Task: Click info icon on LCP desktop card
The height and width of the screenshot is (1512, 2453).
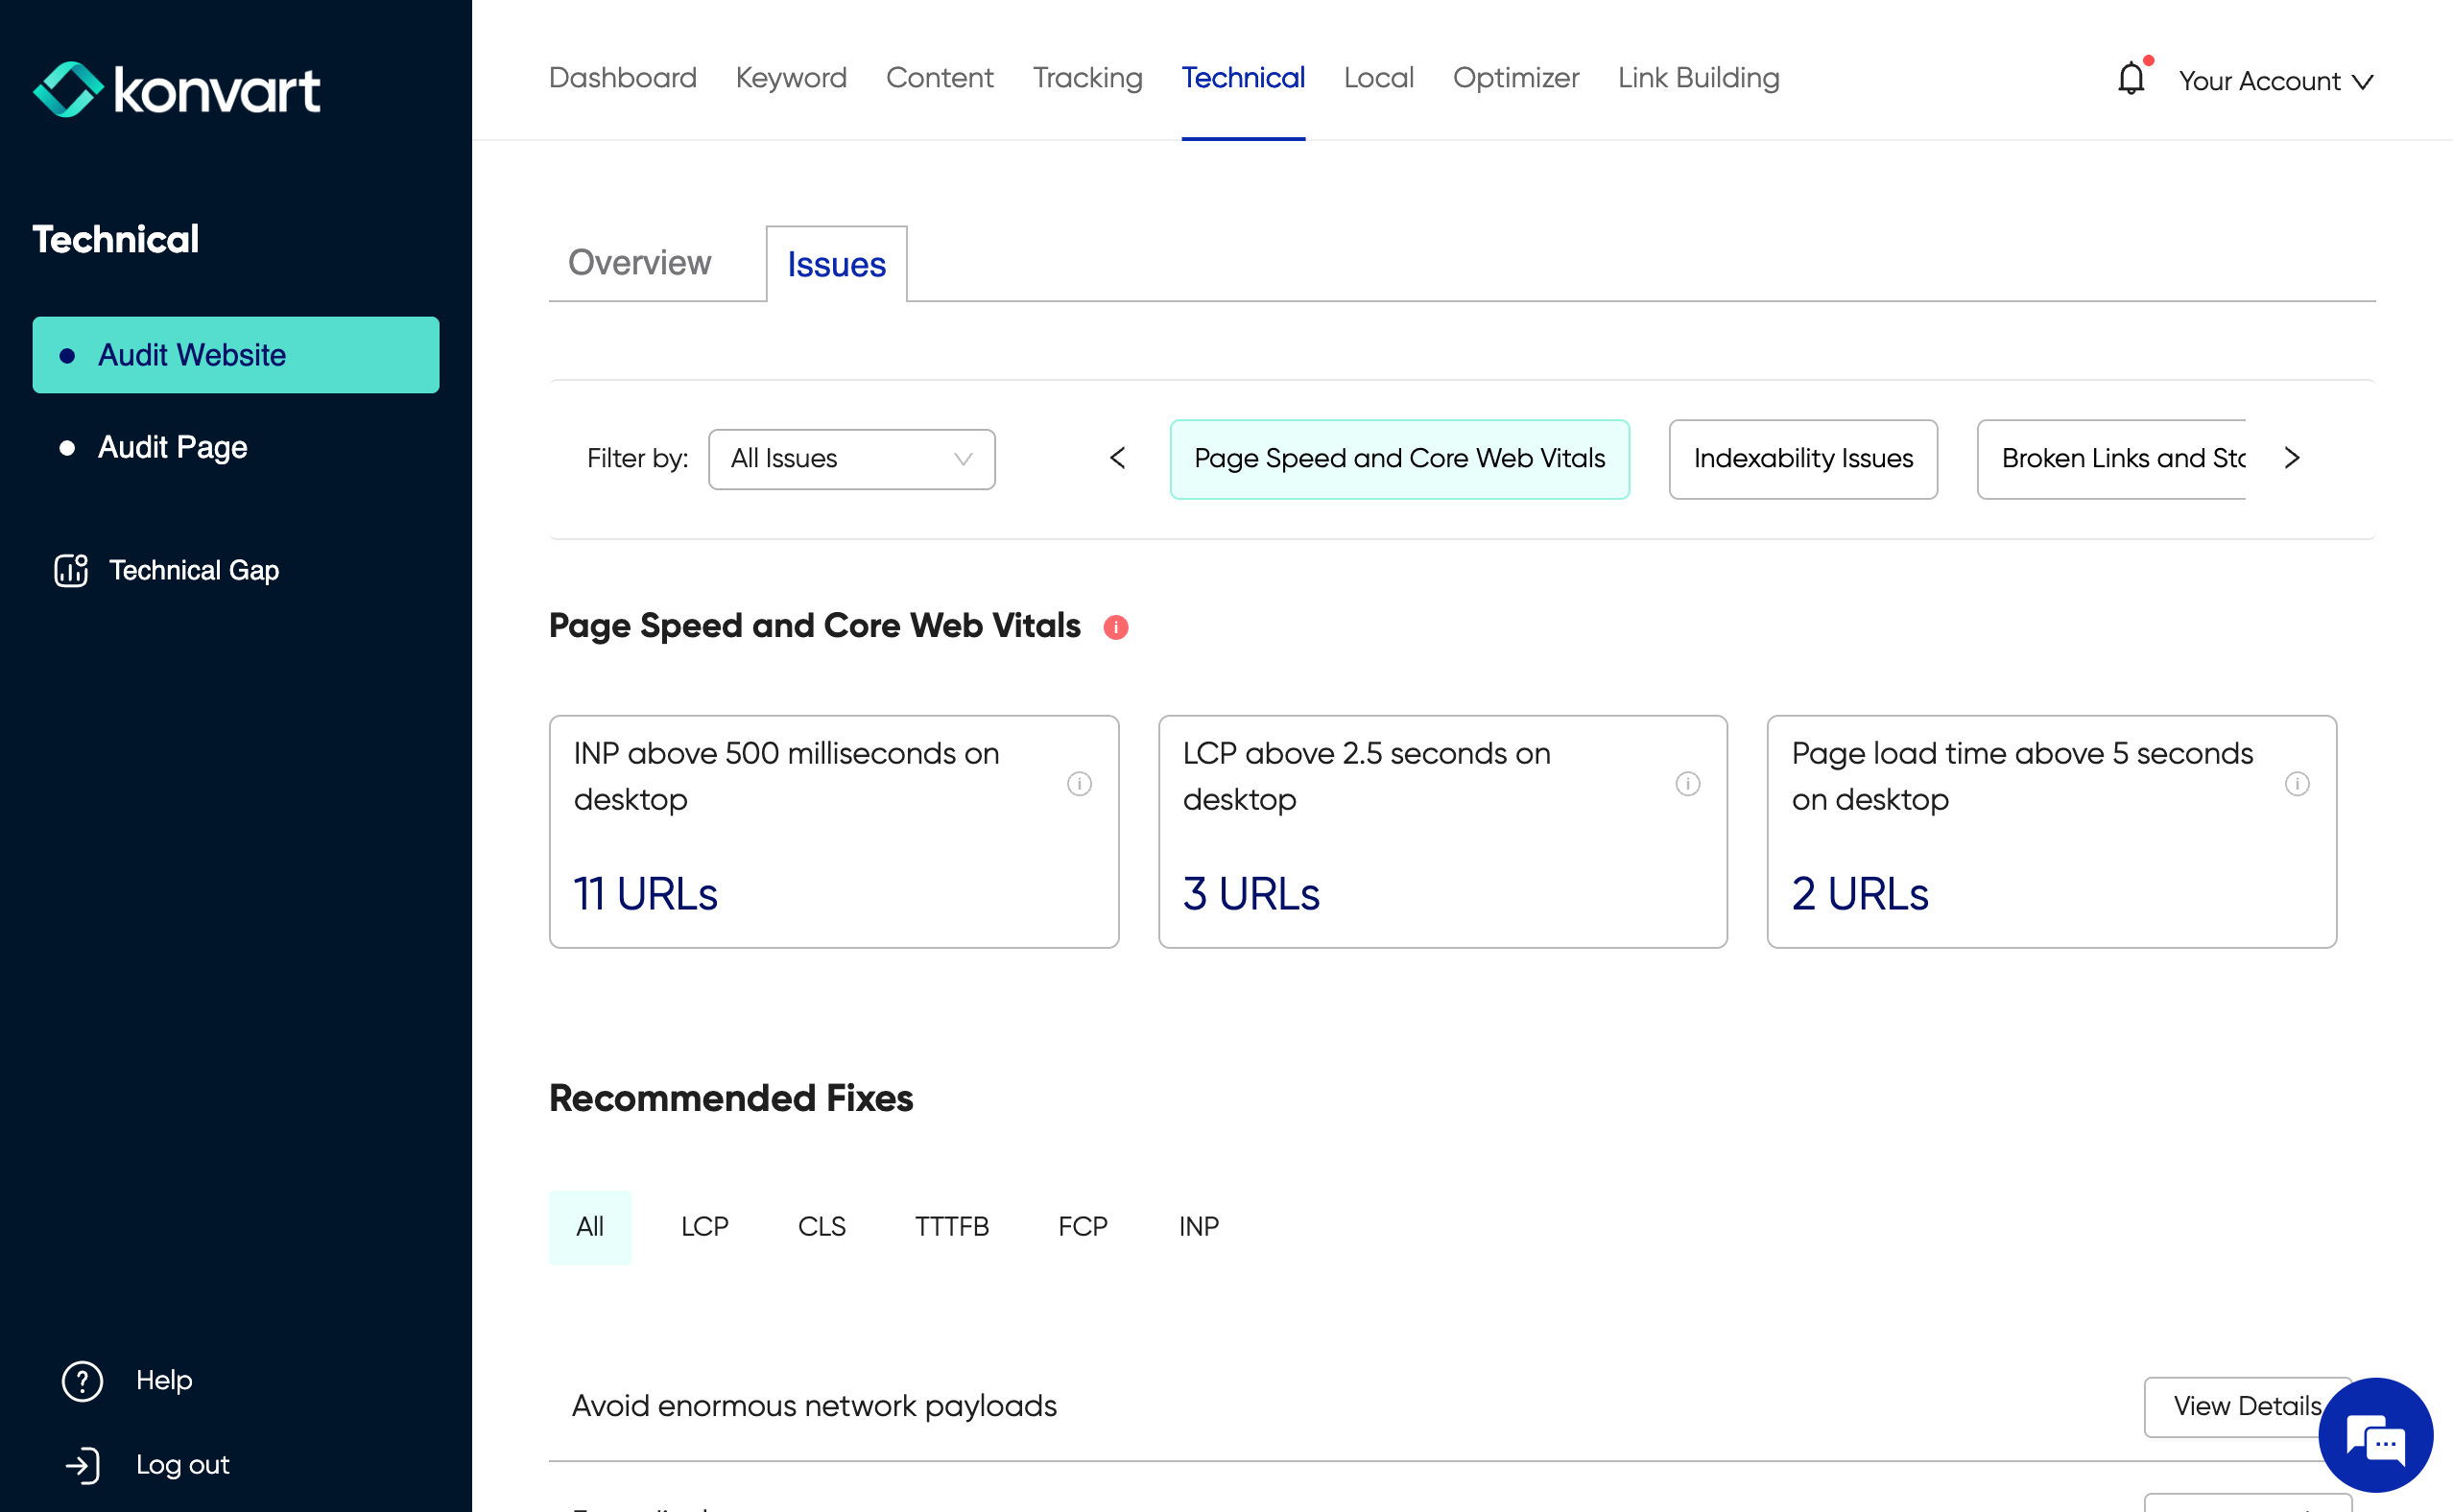Action: tap(1687, 783)
